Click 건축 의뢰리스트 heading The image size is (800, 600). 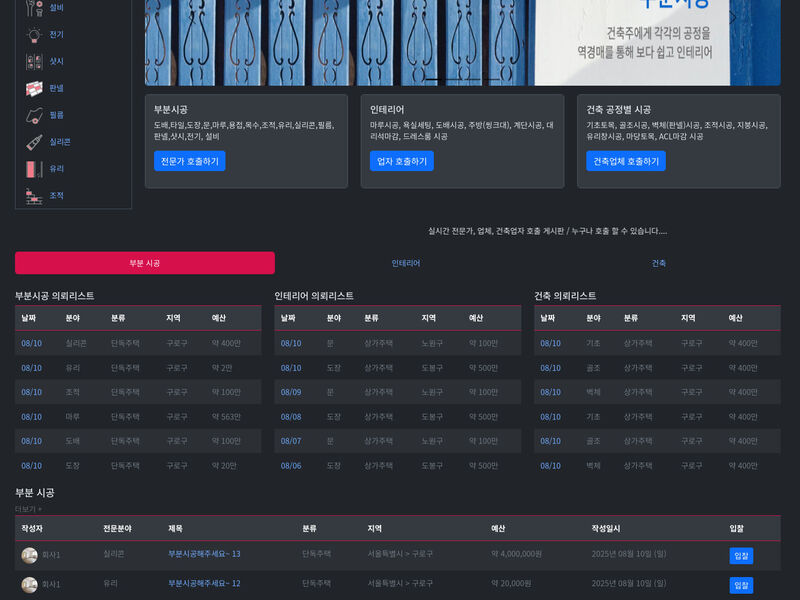click(565, 296)
